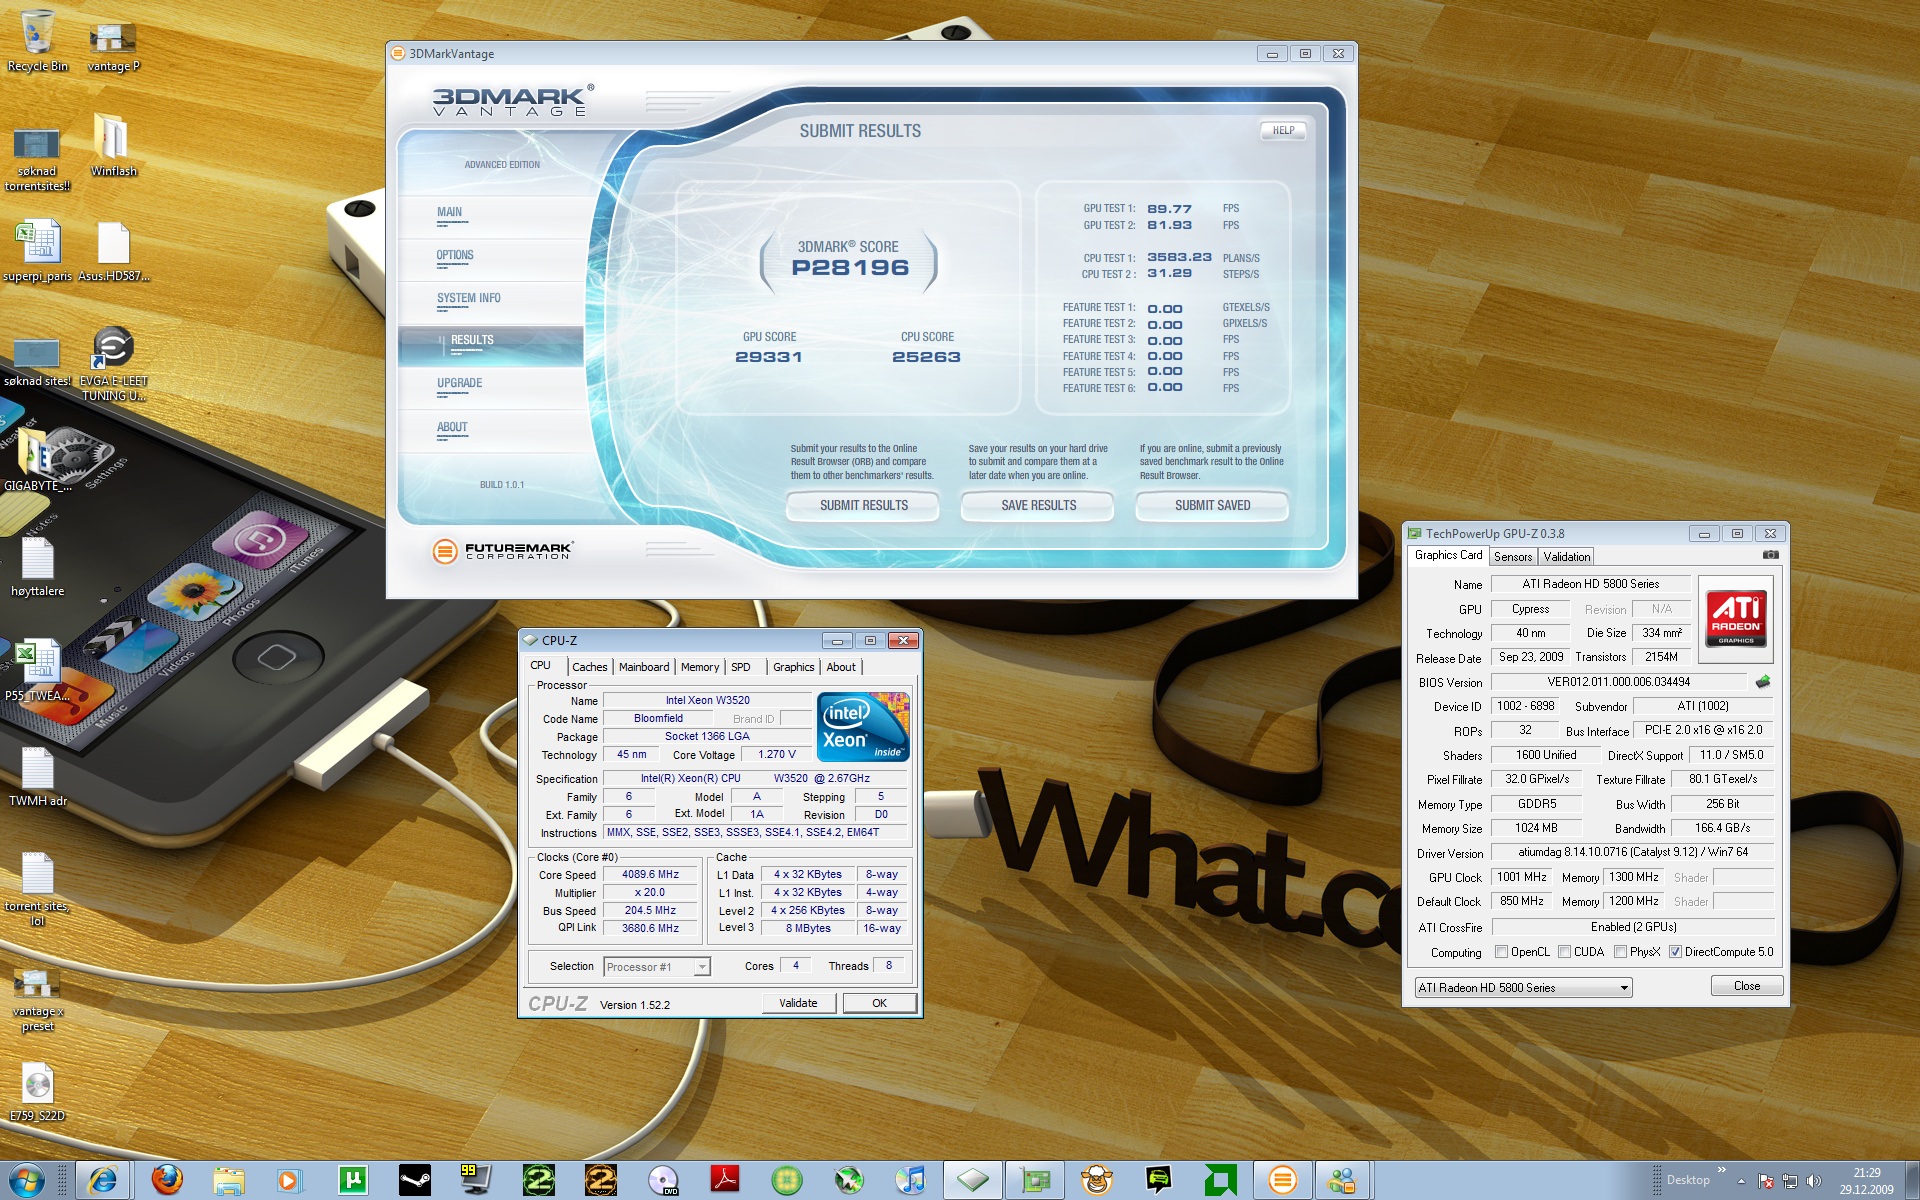
Task: Toggle the PhysX checkbox in GPU-Z
Action: coord(1620,952)
